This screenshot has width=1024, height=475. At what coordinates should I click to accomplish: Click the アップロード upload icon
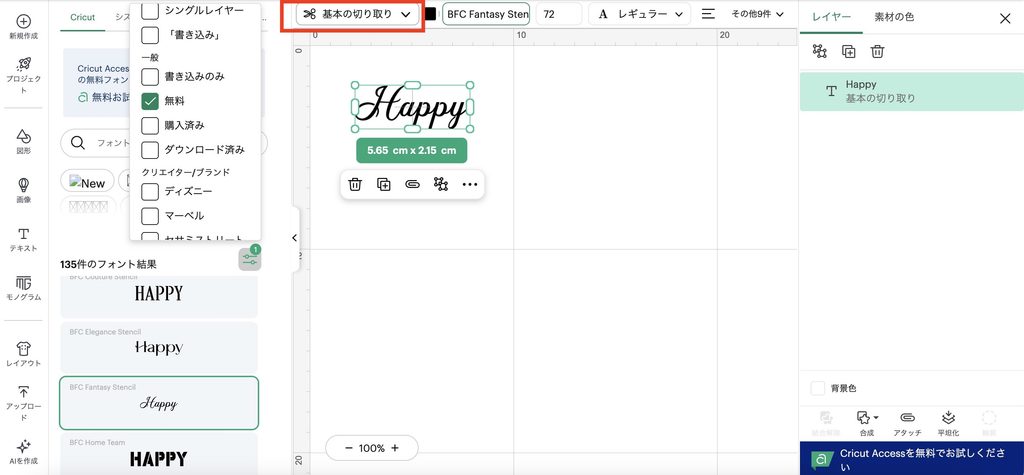click(24, 392)
